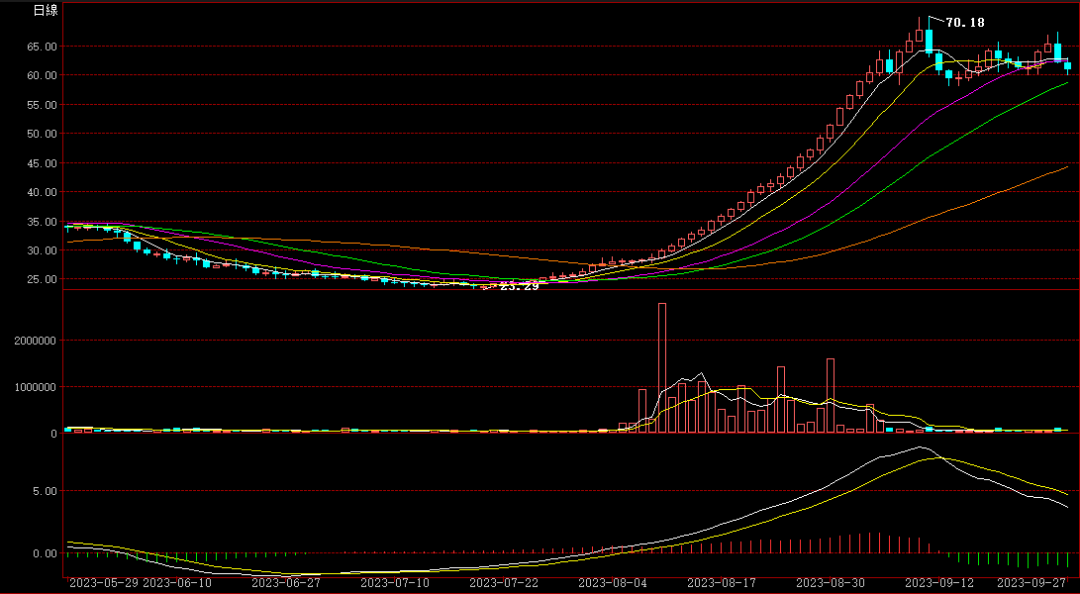The height and width of the screenshot is (594, 1080).
Task: Click the 2023-09-12 date label
Action: click(x=940, y=582)
